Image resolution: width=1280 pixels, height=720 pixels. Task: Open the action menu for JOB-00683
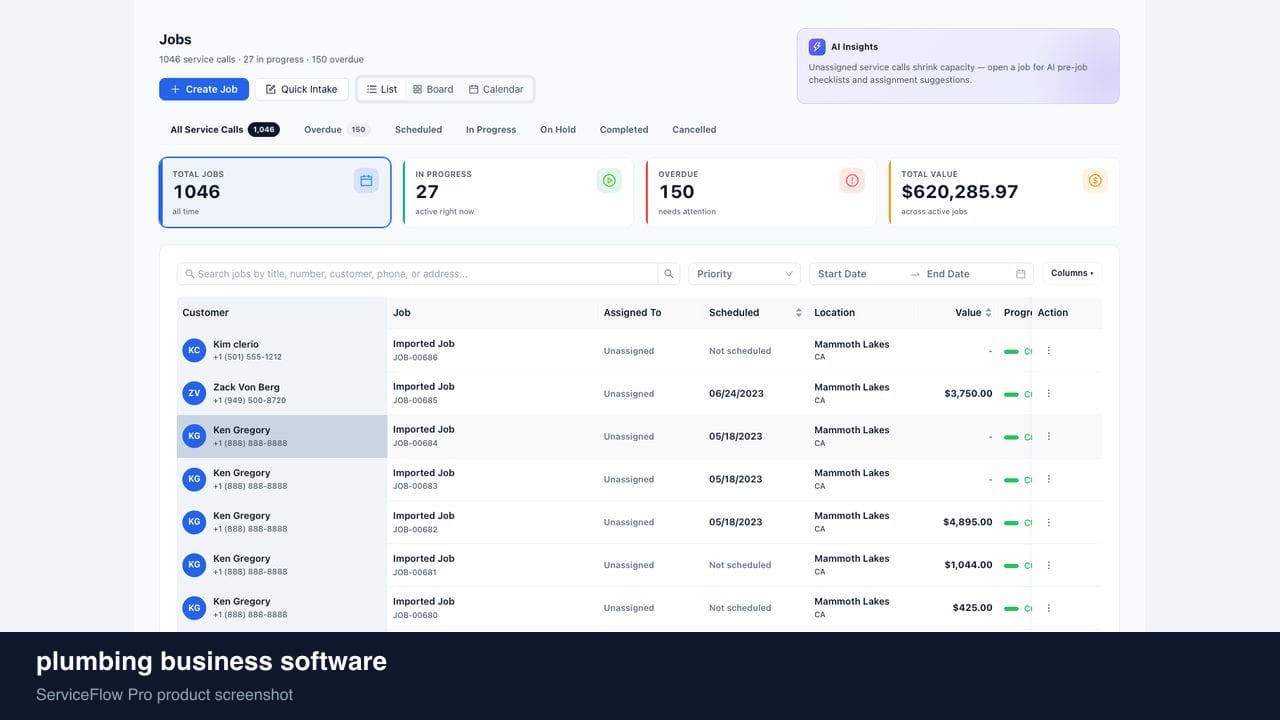click(1048, 480)
